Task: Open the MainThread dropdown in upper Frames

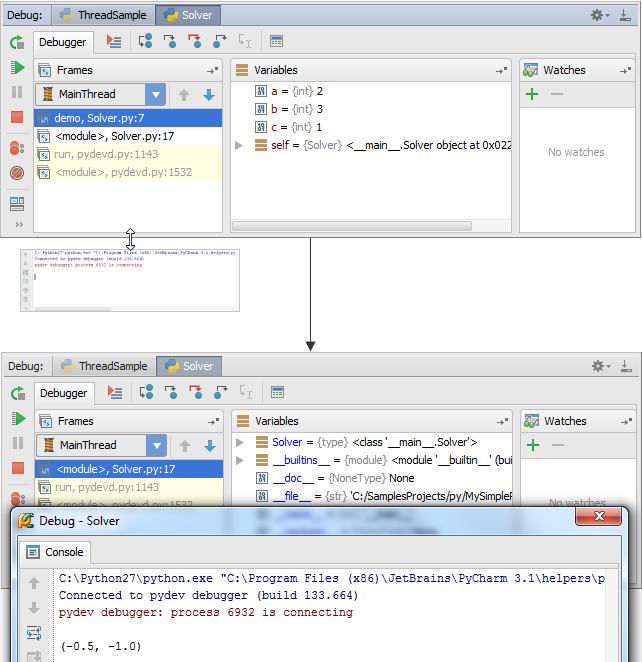Action: 156,94
